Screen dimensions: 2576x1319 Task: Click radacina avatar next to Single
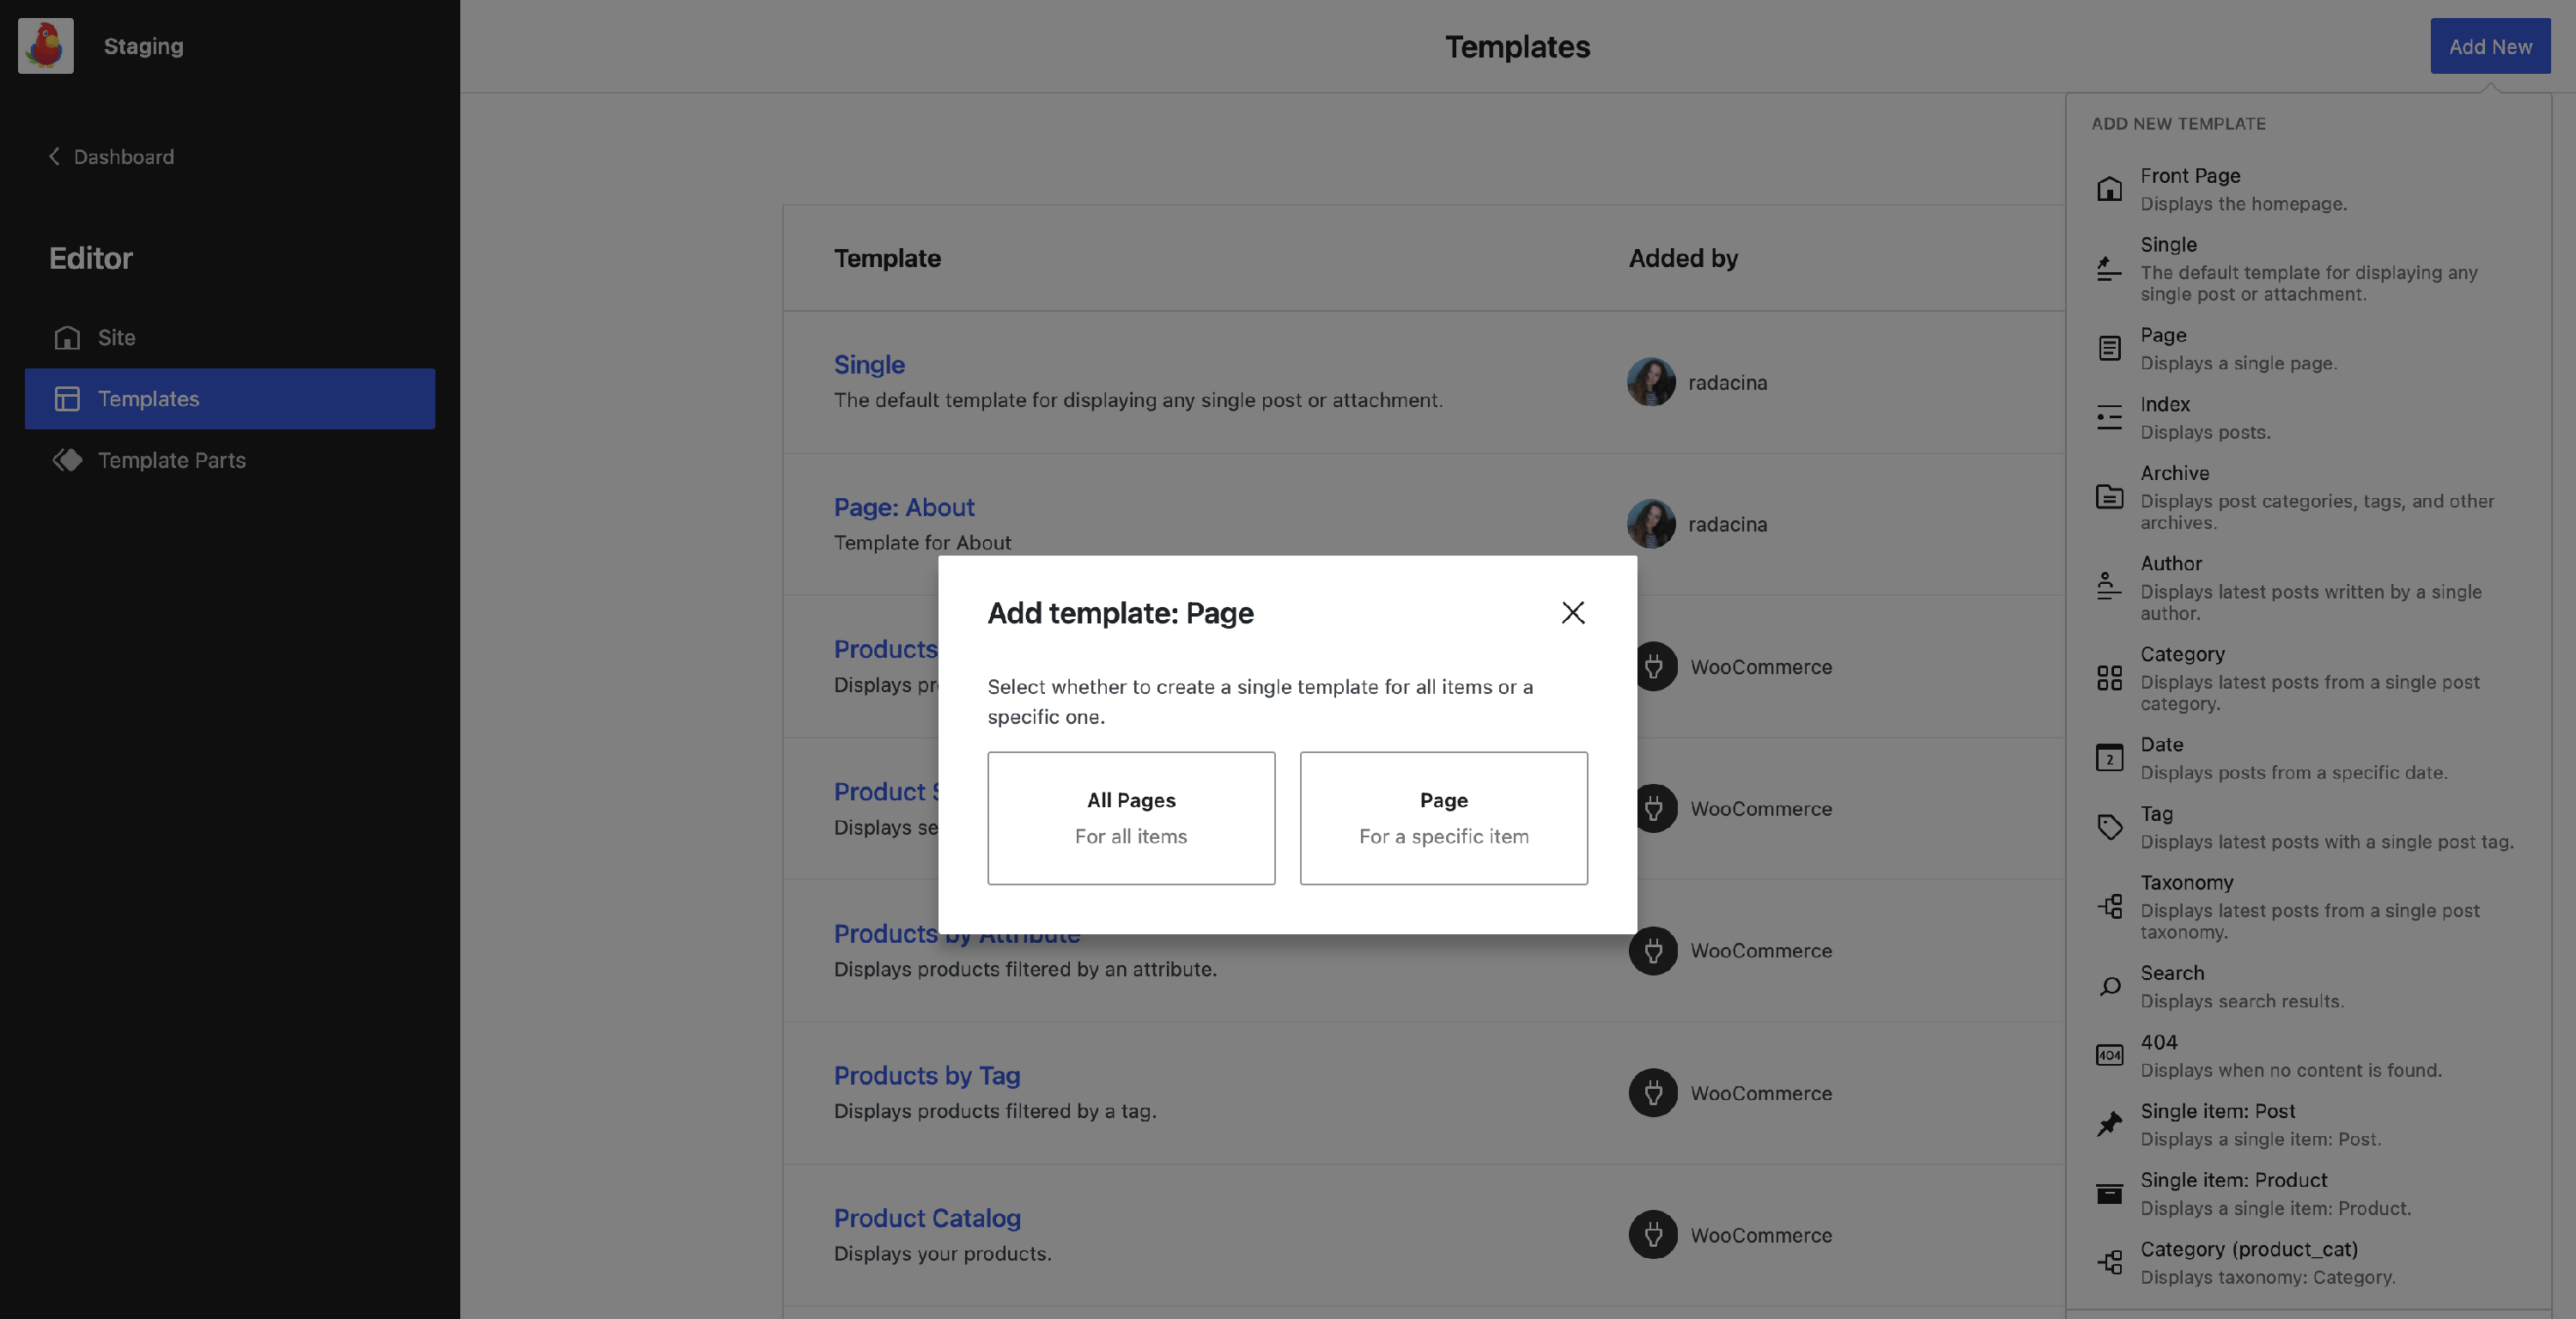tap(1650, 382)
